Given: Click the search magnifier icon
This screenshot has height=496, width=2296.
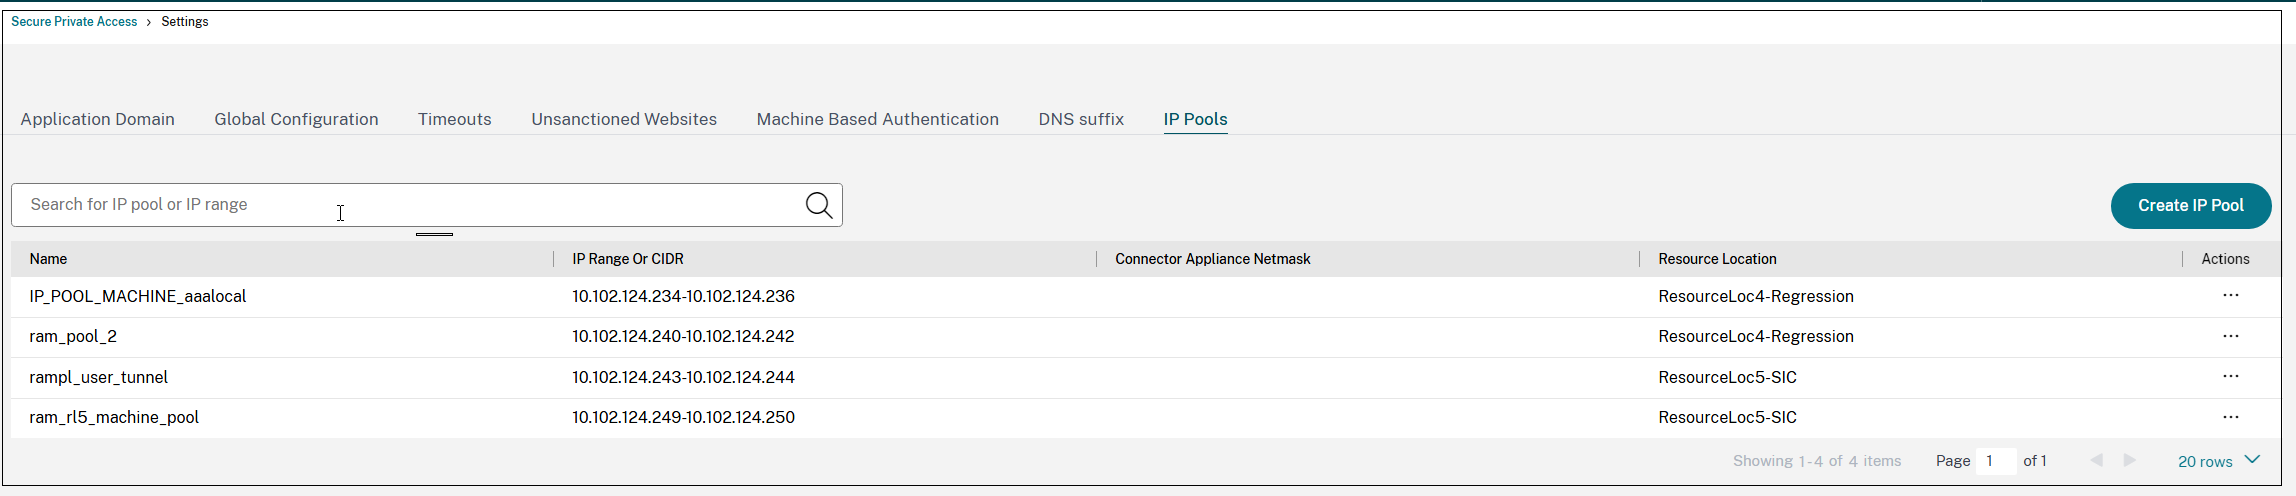Looking at the screenshot, I should point(819,205).
